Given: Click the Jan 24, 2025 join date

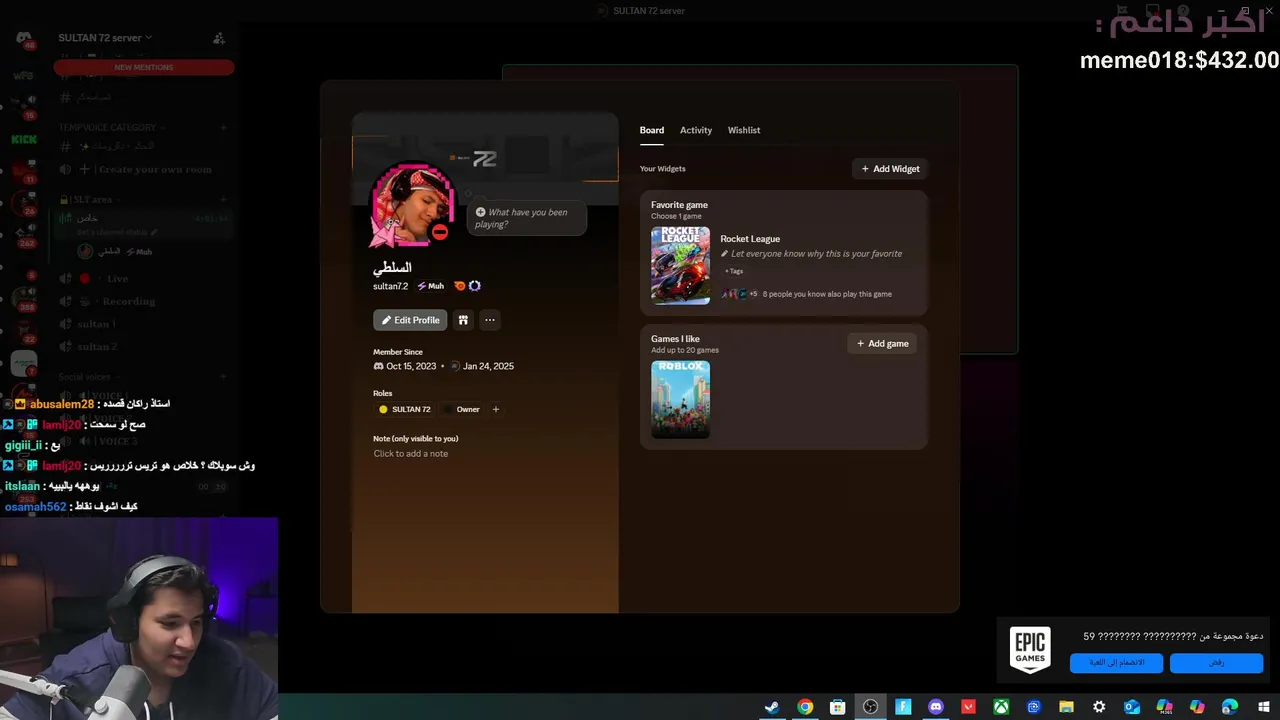Looking at the screenshot, I should click(x=488, y=366).
